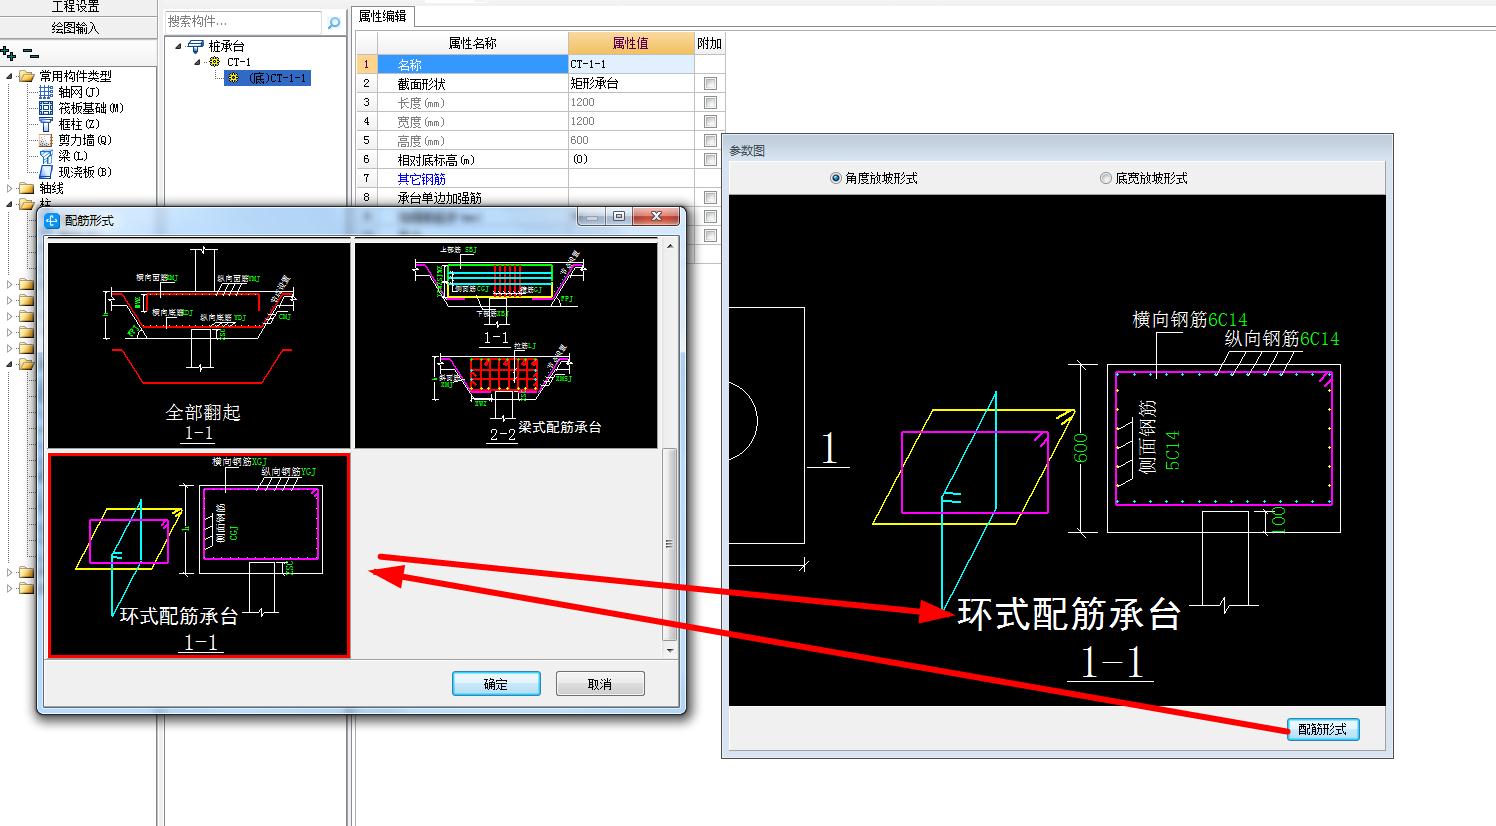The image size is (1496, 826).
Task: Close the 配筋形式 dialog
Action: (x=657, y=216)
